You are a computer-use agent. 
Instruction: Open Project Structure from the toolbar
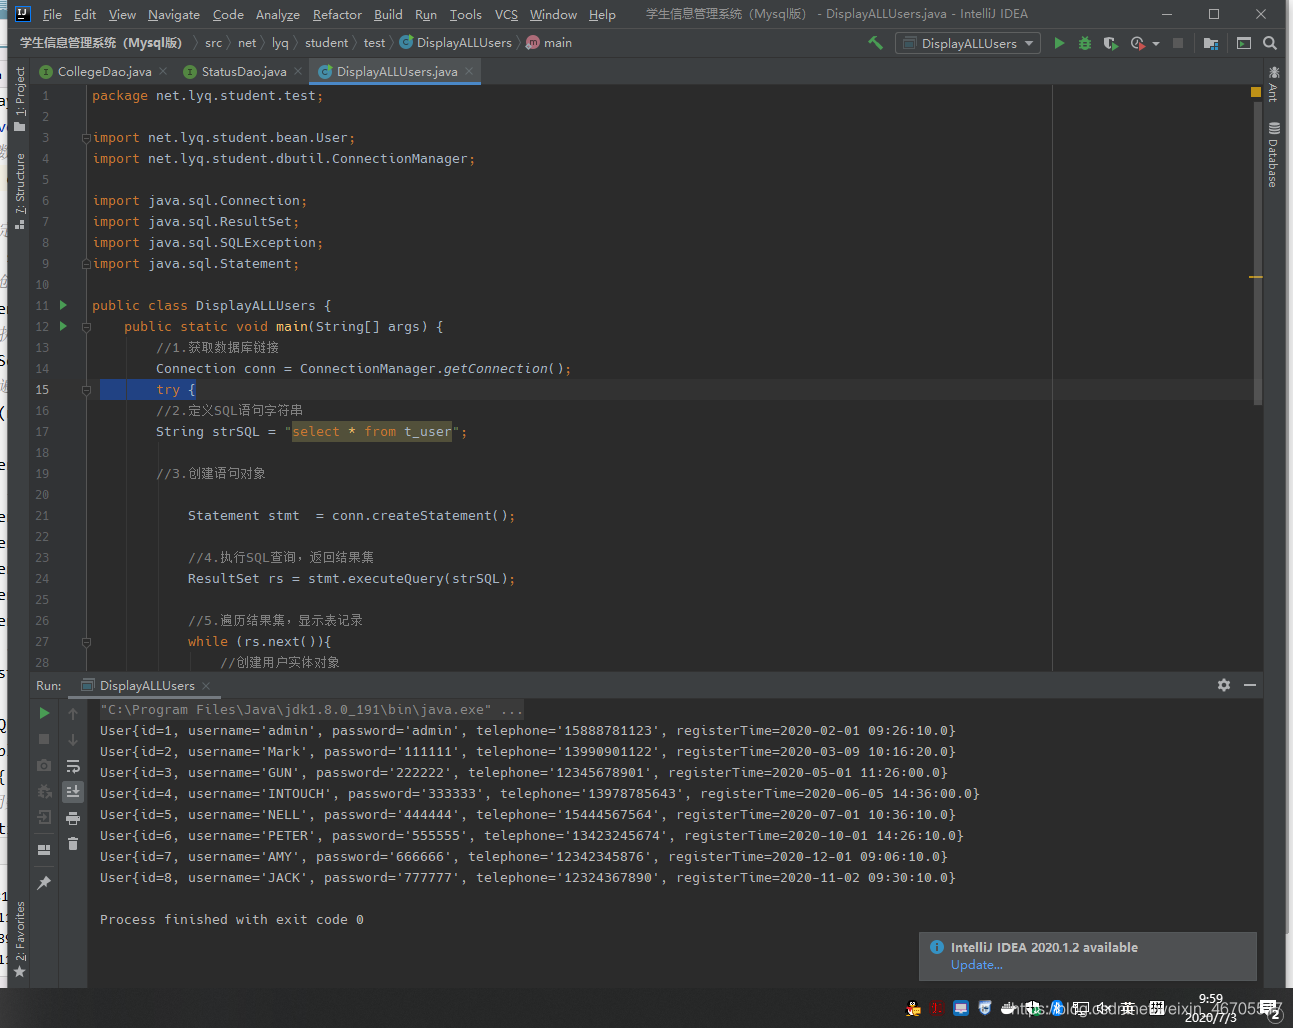(1211, 43)
